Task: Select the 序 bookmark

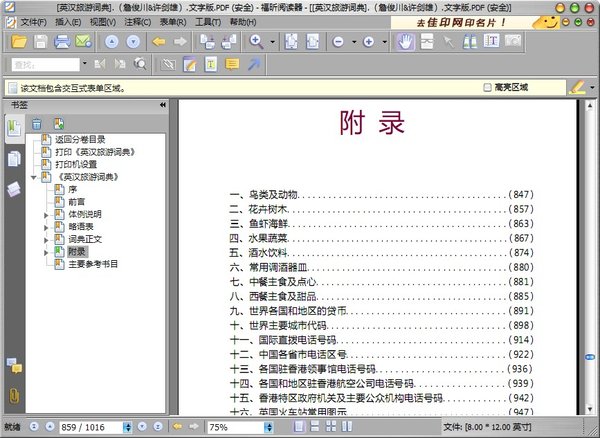Action: (73, 189)
